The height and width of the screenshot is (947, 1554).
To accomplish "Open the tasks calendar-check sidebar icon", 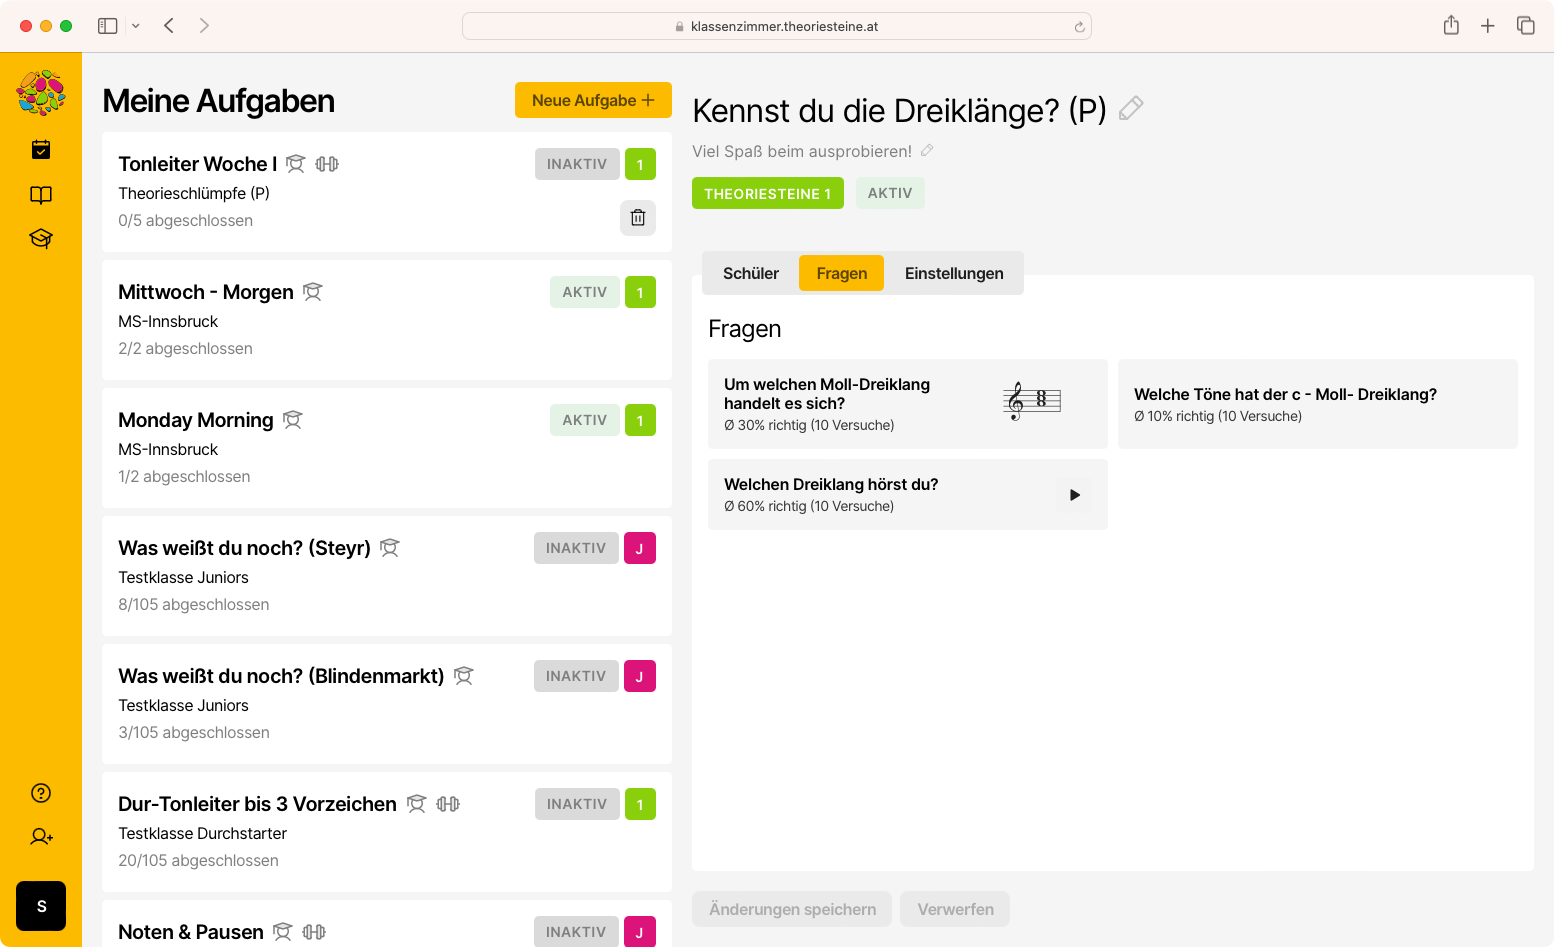I will (x=41, y=150).
